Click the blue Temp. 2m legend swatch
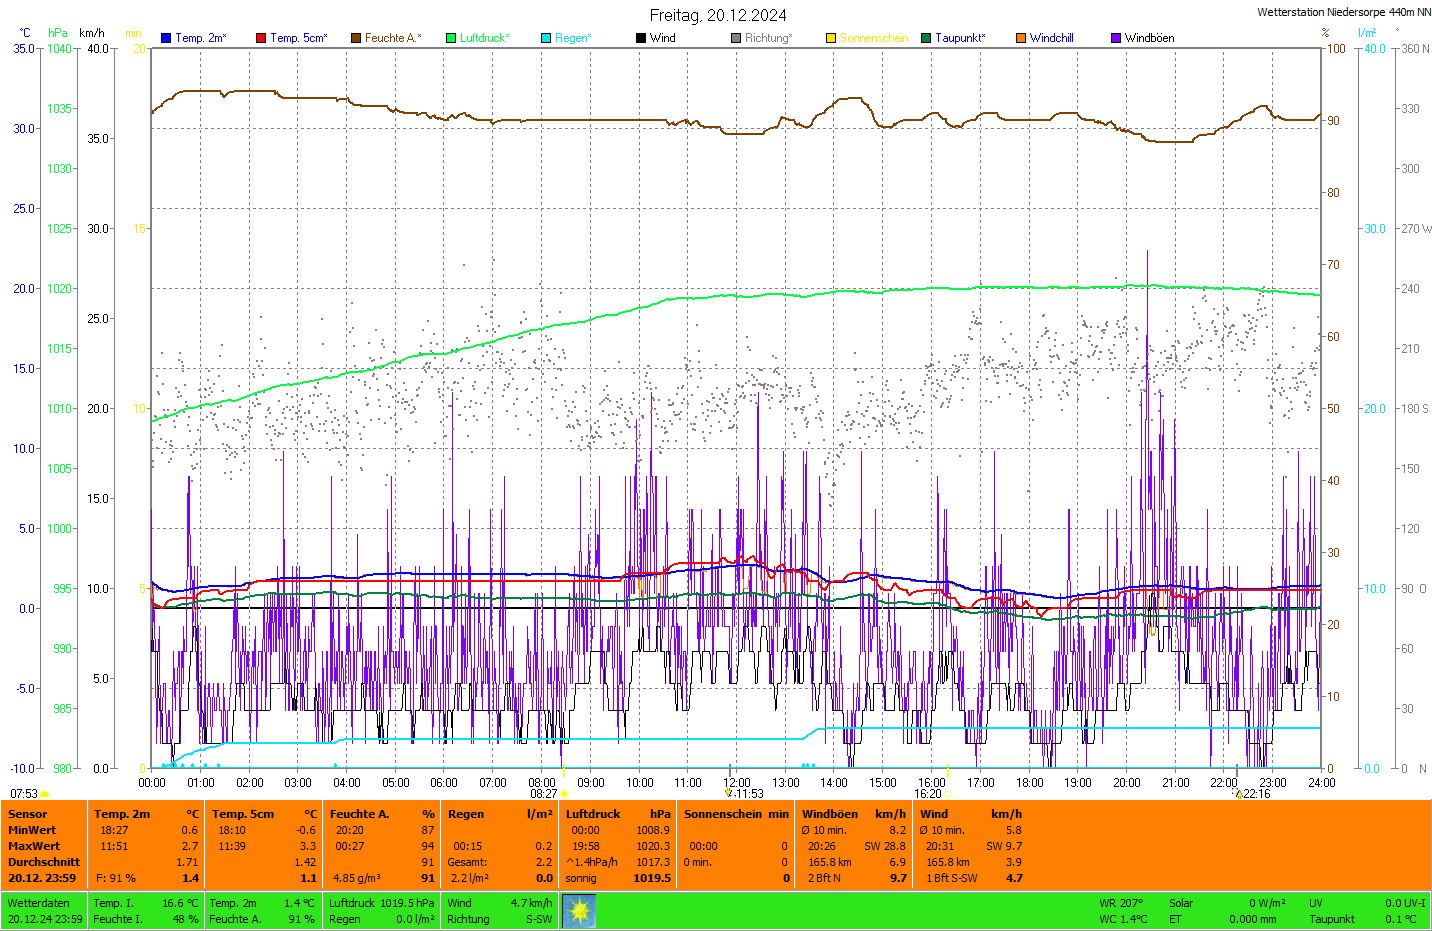1432x931 pixels. [166, 38]
